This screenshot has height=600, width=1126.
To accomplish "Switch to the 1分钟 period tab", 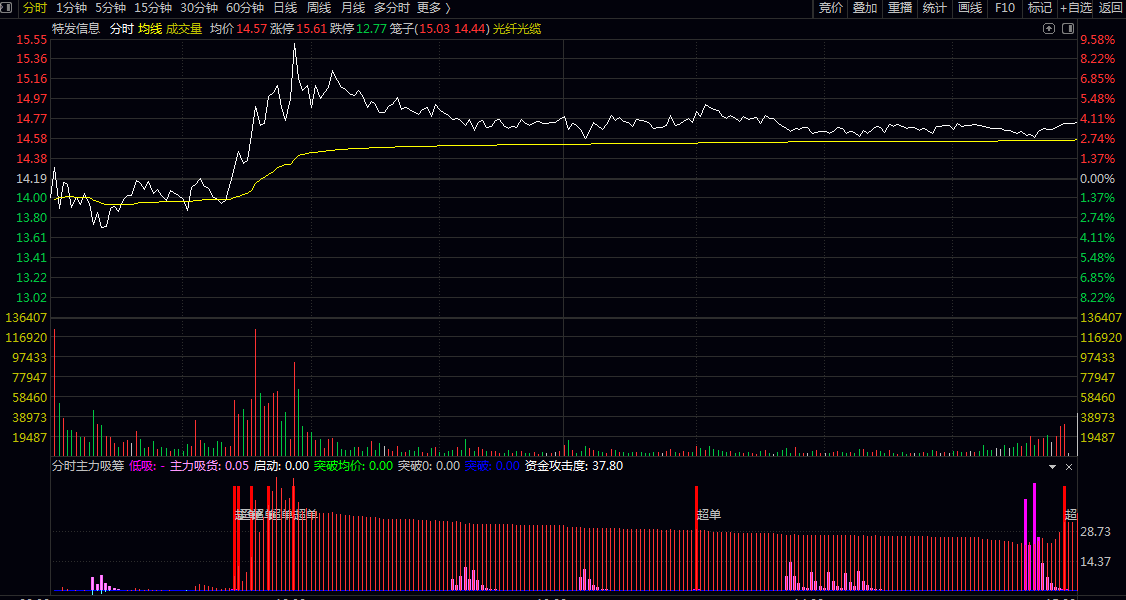I will click(x=72, y=8).
